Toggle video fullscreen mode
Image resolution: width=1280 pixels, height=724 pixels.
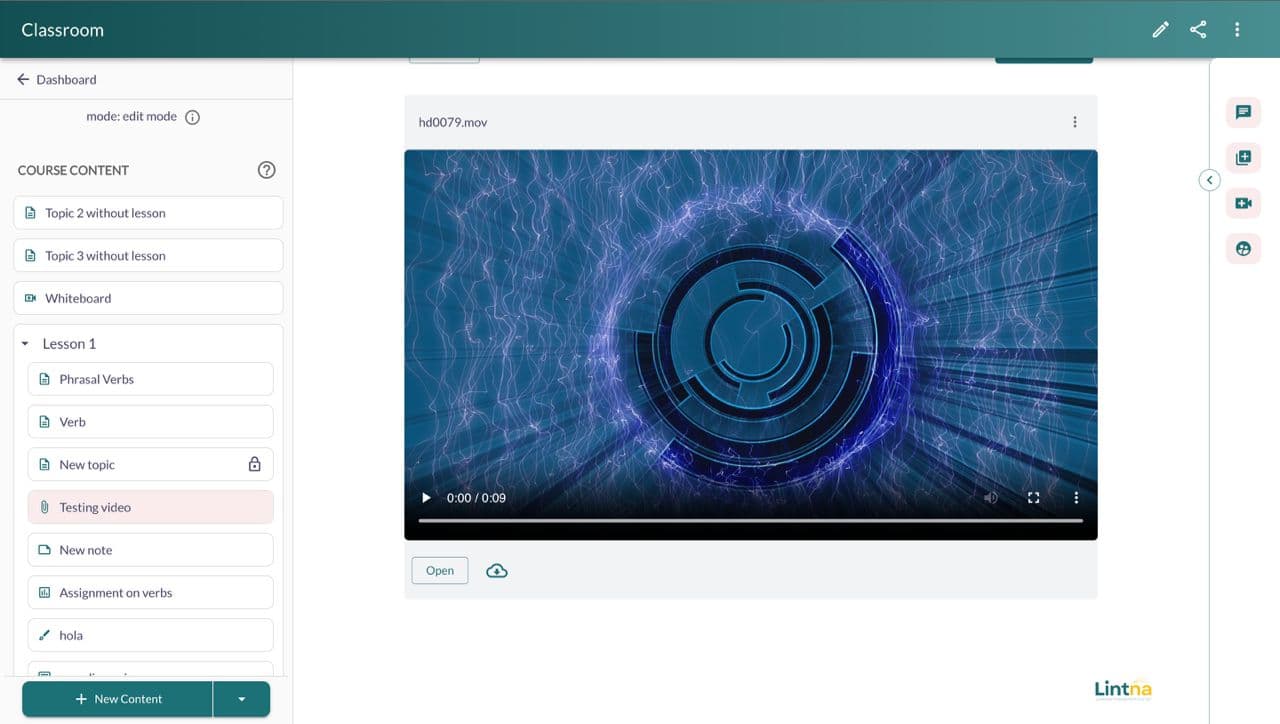click(x=1034, y=498)
